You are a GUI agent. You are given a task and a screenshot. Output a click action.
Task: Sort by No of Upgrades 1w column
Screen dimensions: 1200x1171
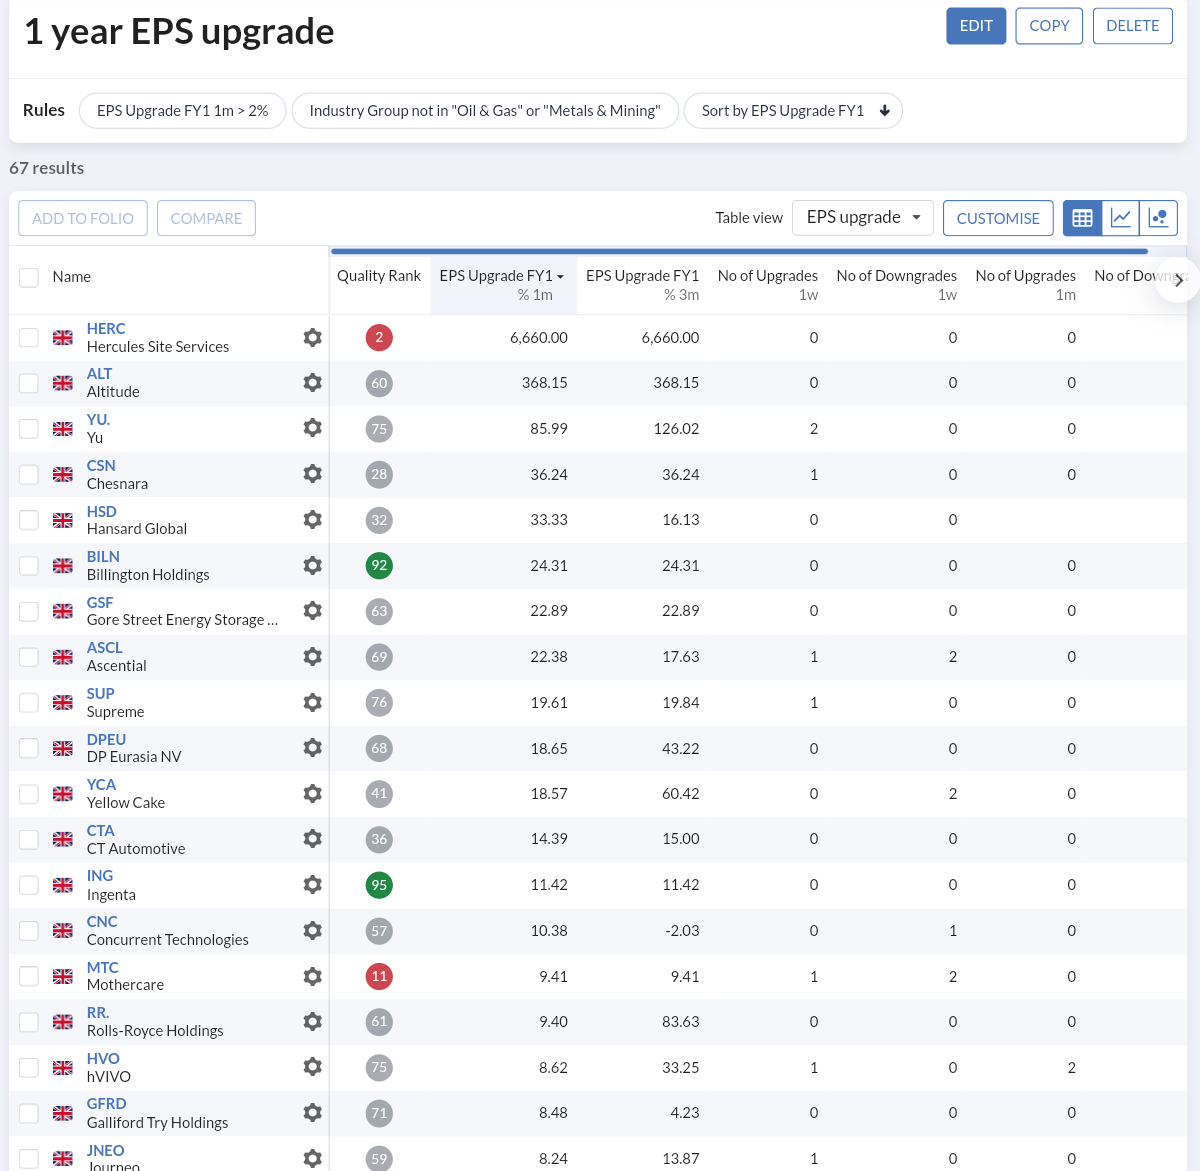(768, 285)
